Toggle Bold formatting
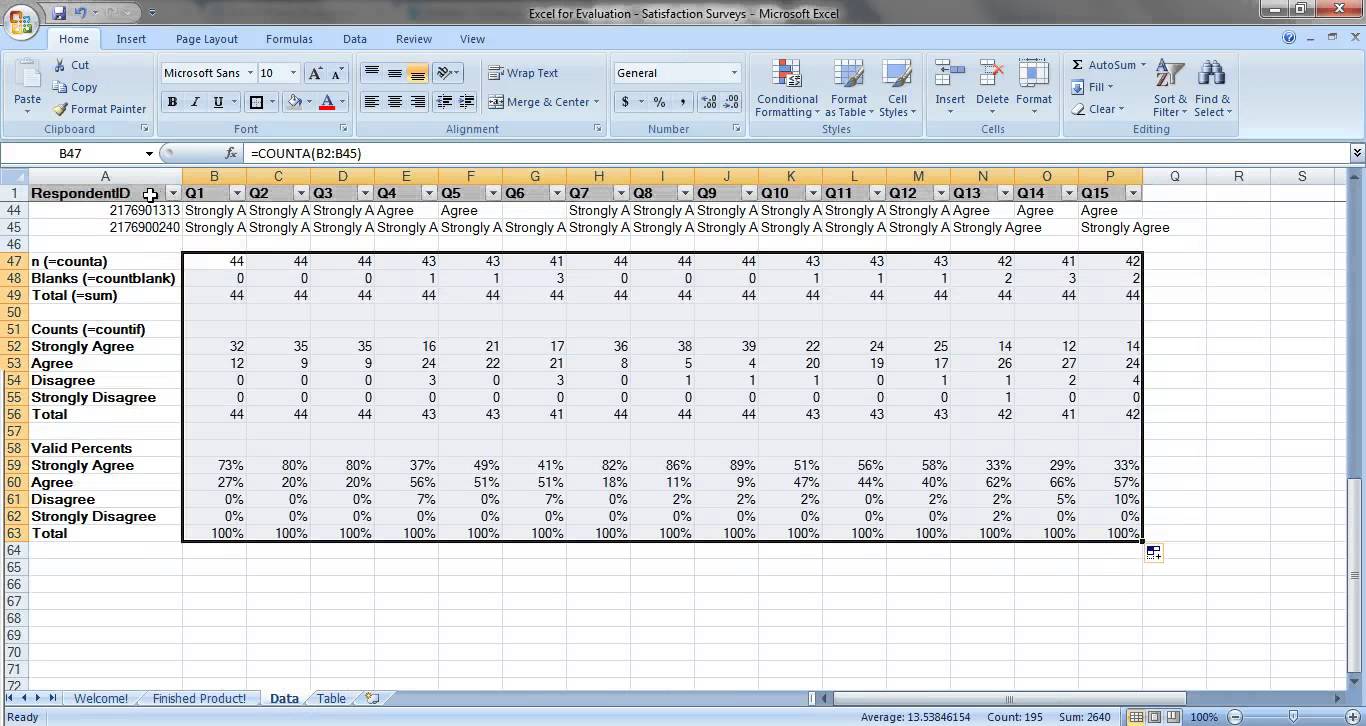Viewport: 1366px width, 726px height. (172, 102)
